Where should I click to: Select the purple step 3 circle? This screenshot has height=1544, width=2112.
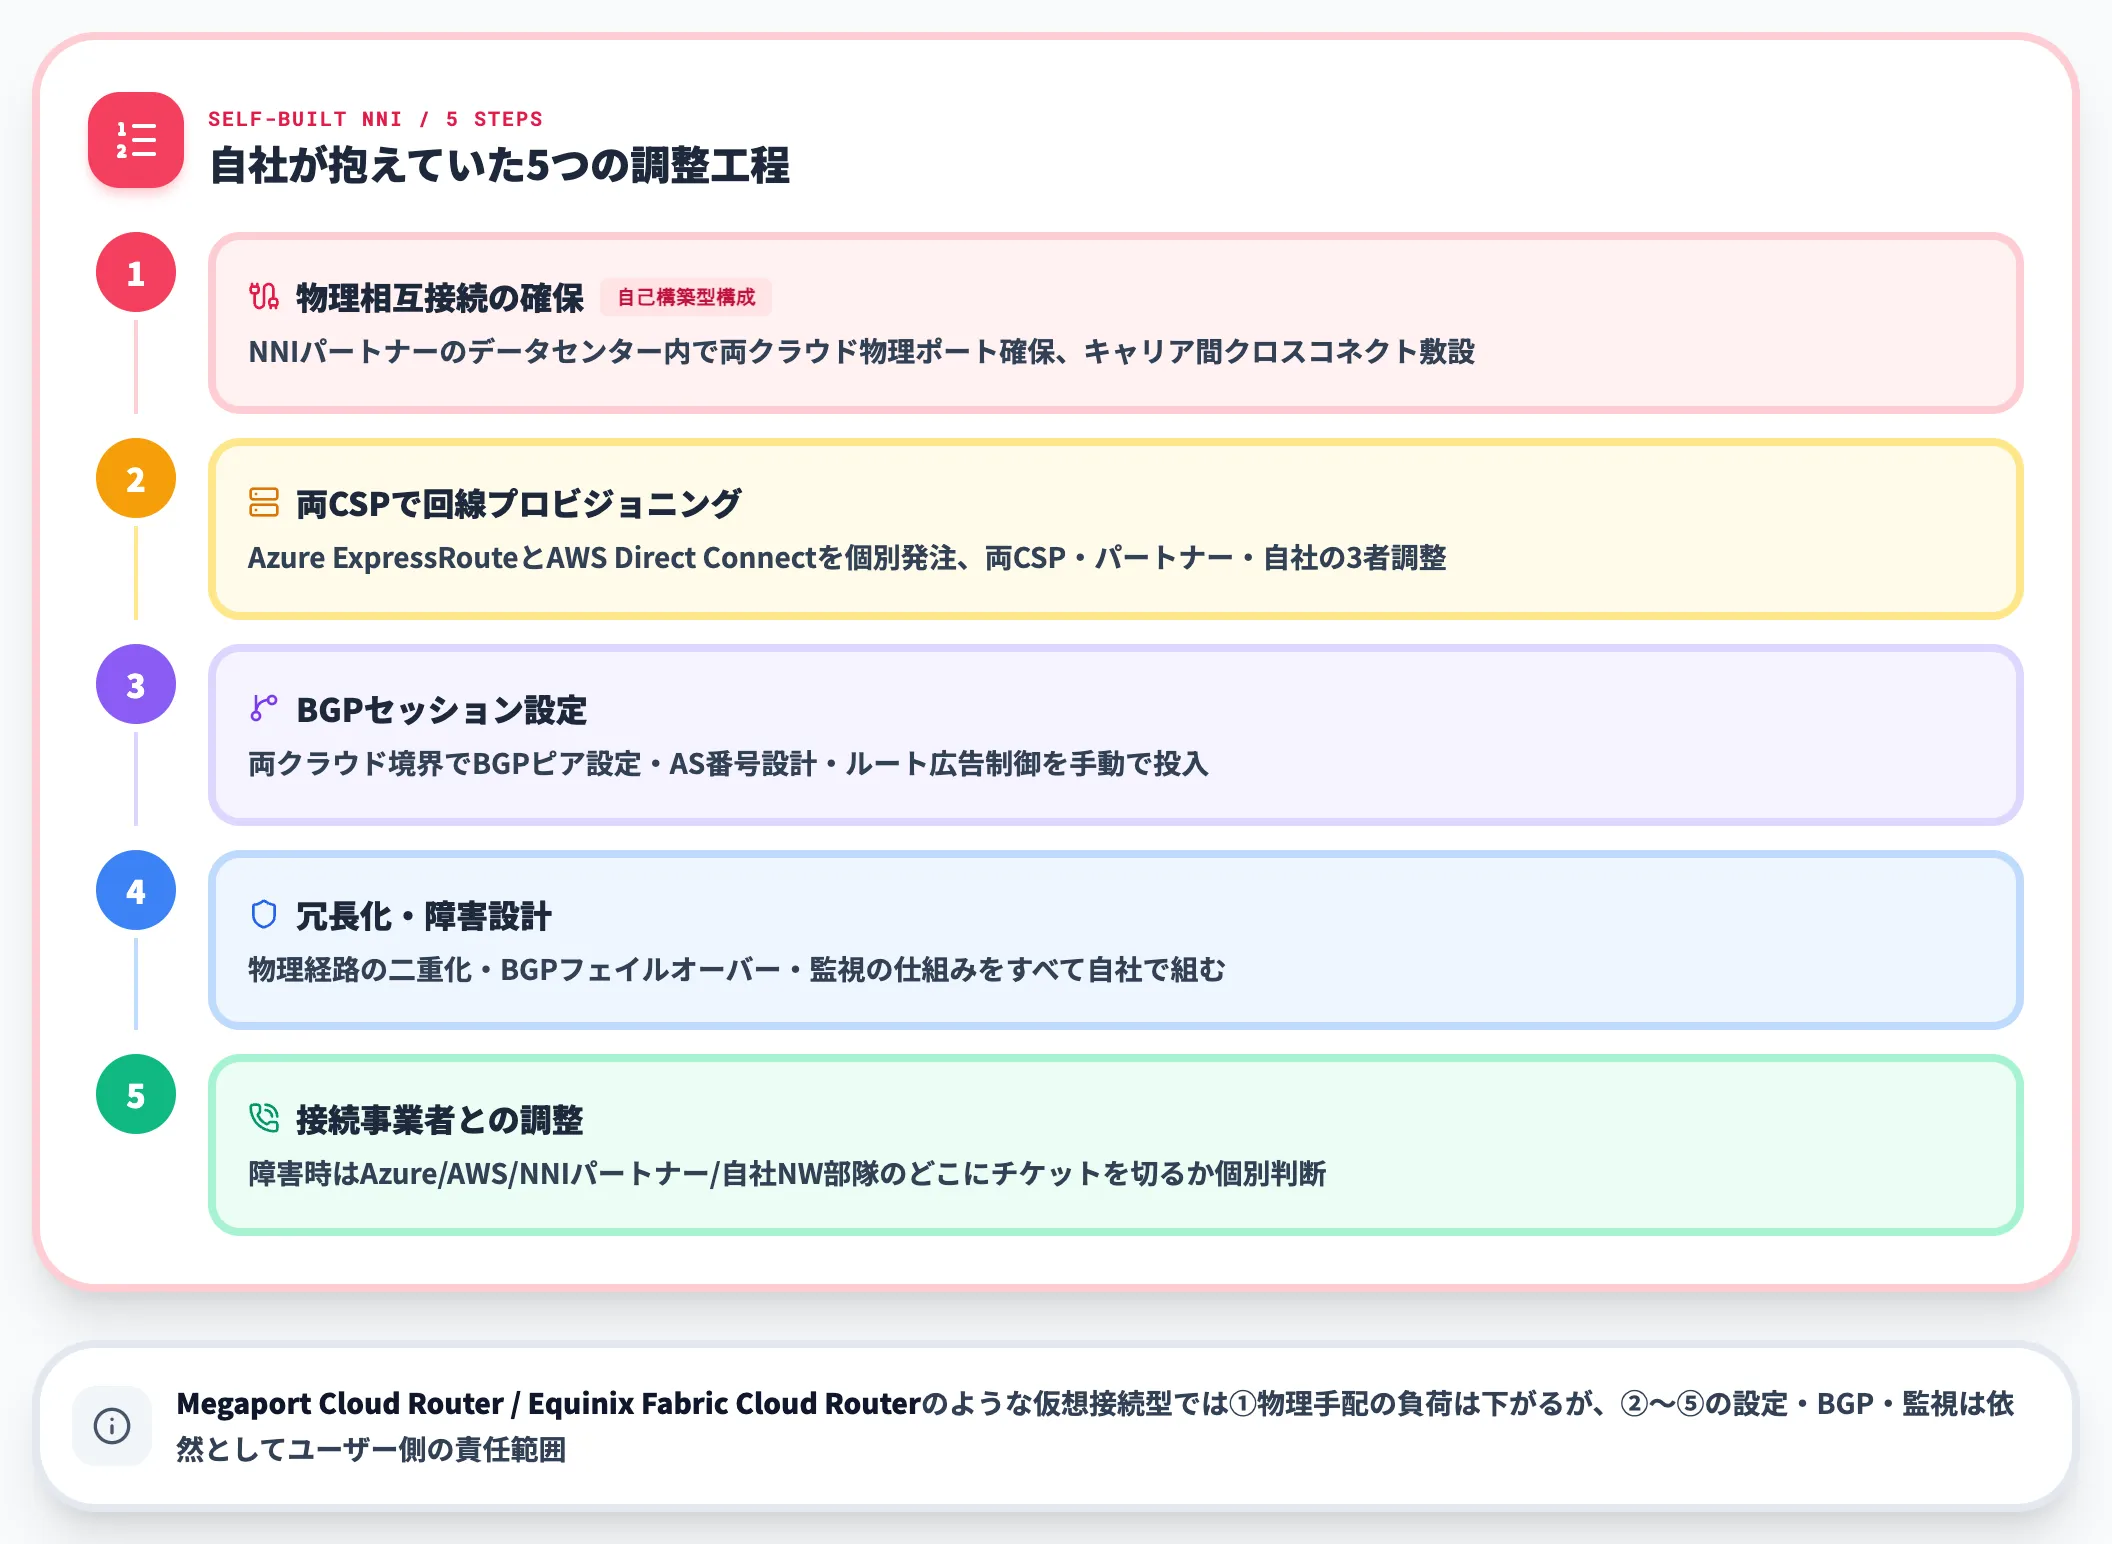[x=136, y=684]
